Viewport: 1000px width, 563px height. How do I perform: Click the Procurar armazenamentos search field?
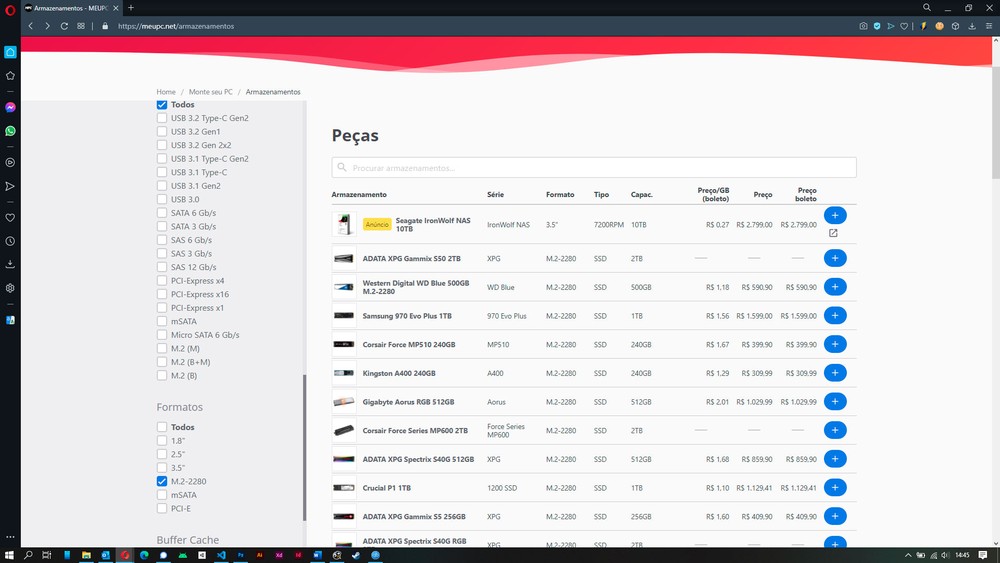click(594, 168)
